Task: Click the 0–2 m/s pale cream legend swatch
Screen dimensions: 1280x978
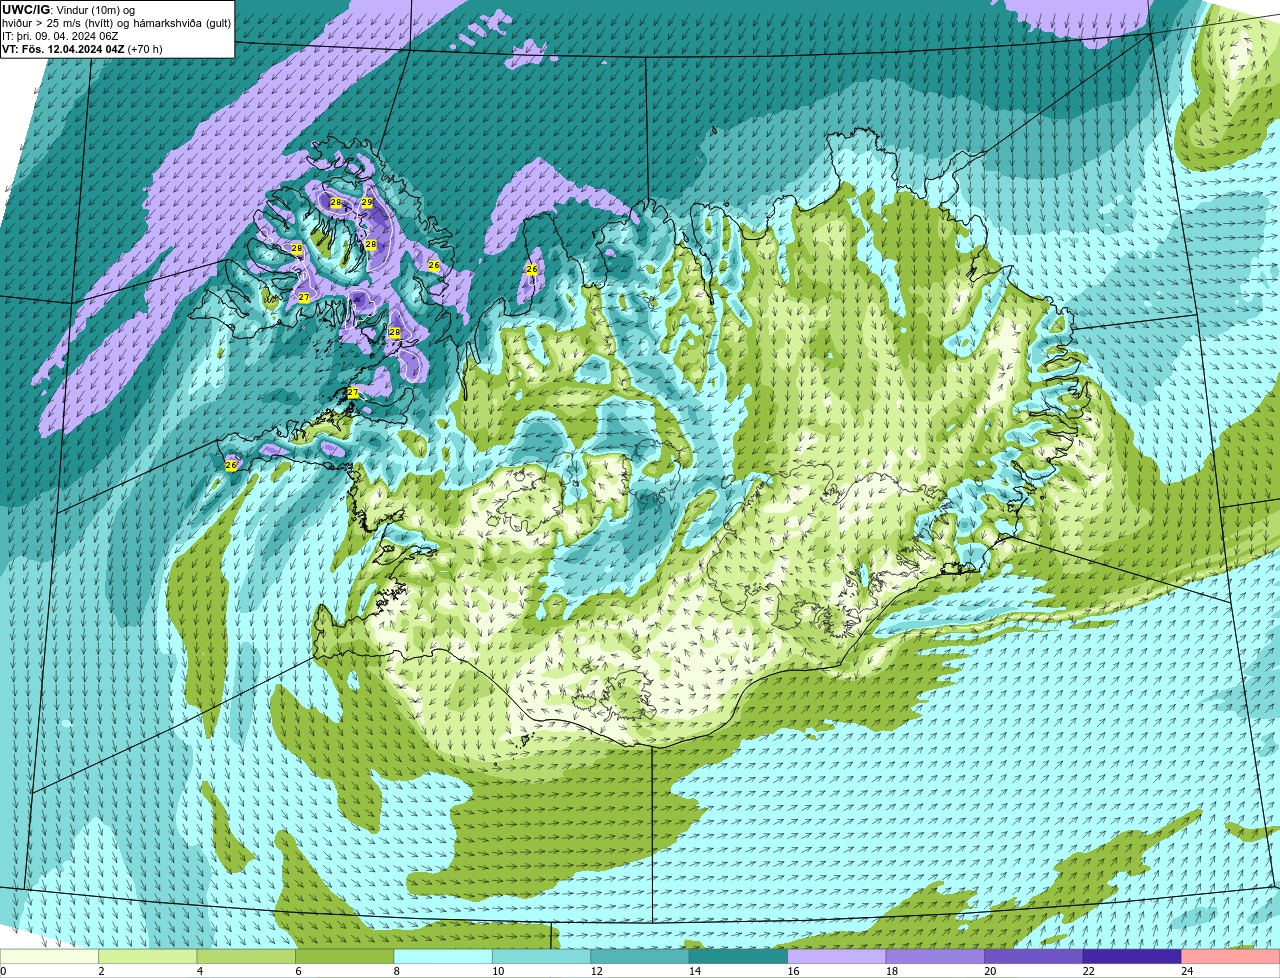Action: pos(49,956)
